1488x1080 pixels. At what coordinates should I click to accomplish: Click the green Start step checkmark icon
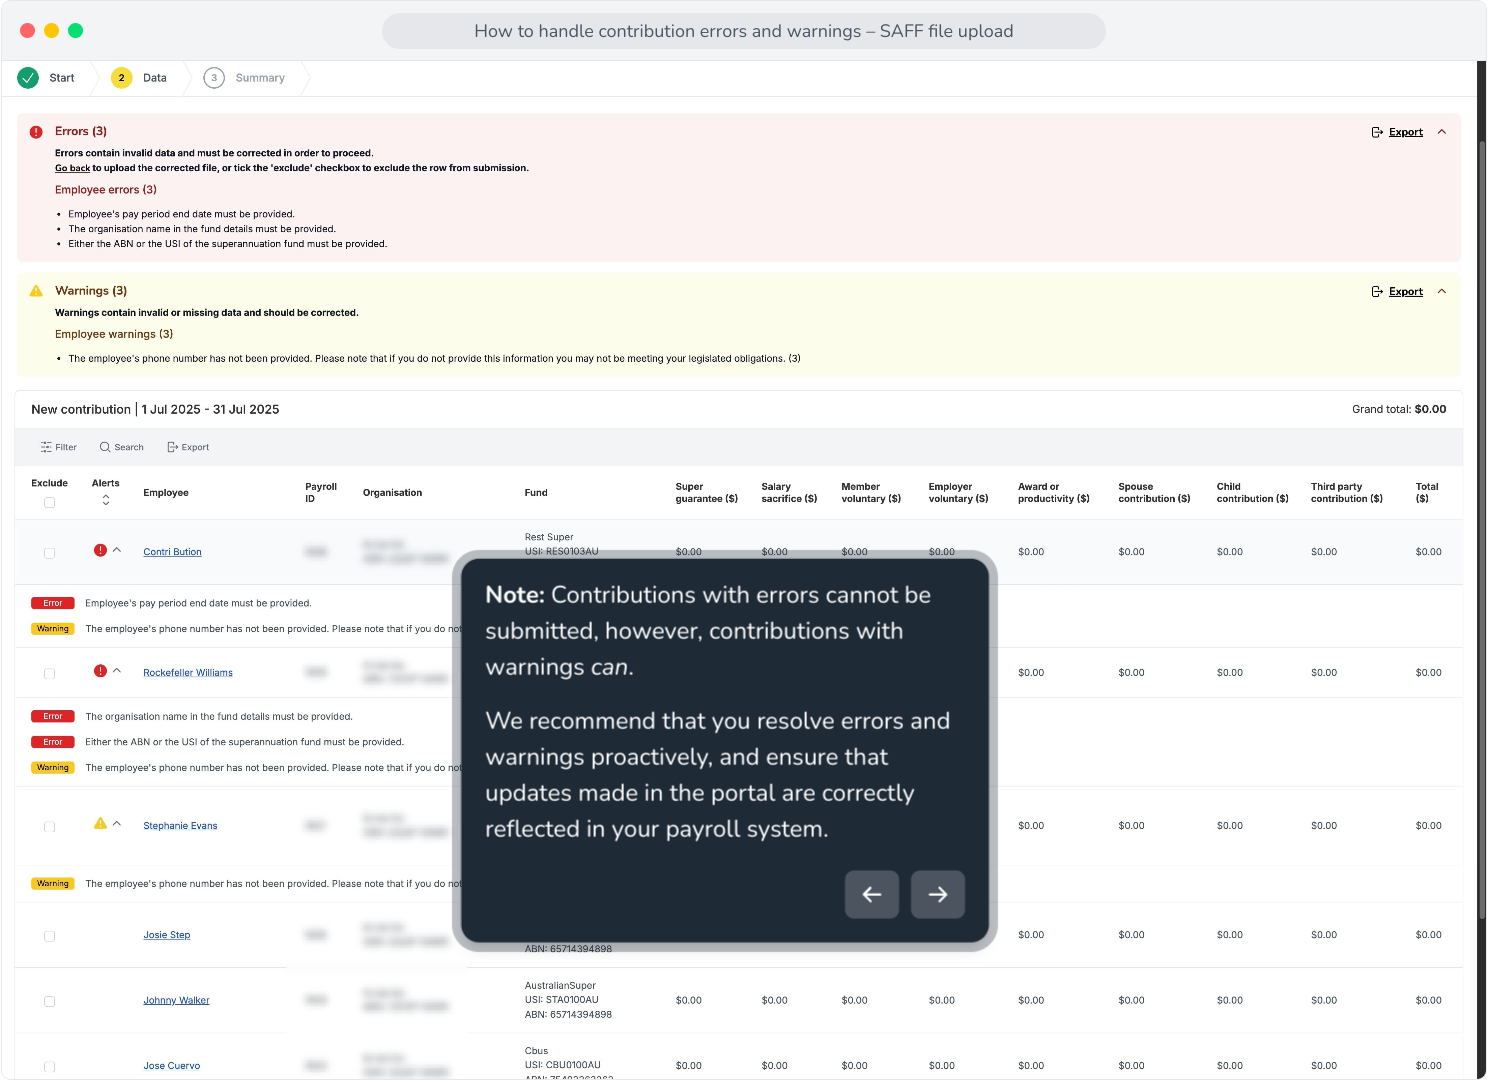[x=28, y=78]
